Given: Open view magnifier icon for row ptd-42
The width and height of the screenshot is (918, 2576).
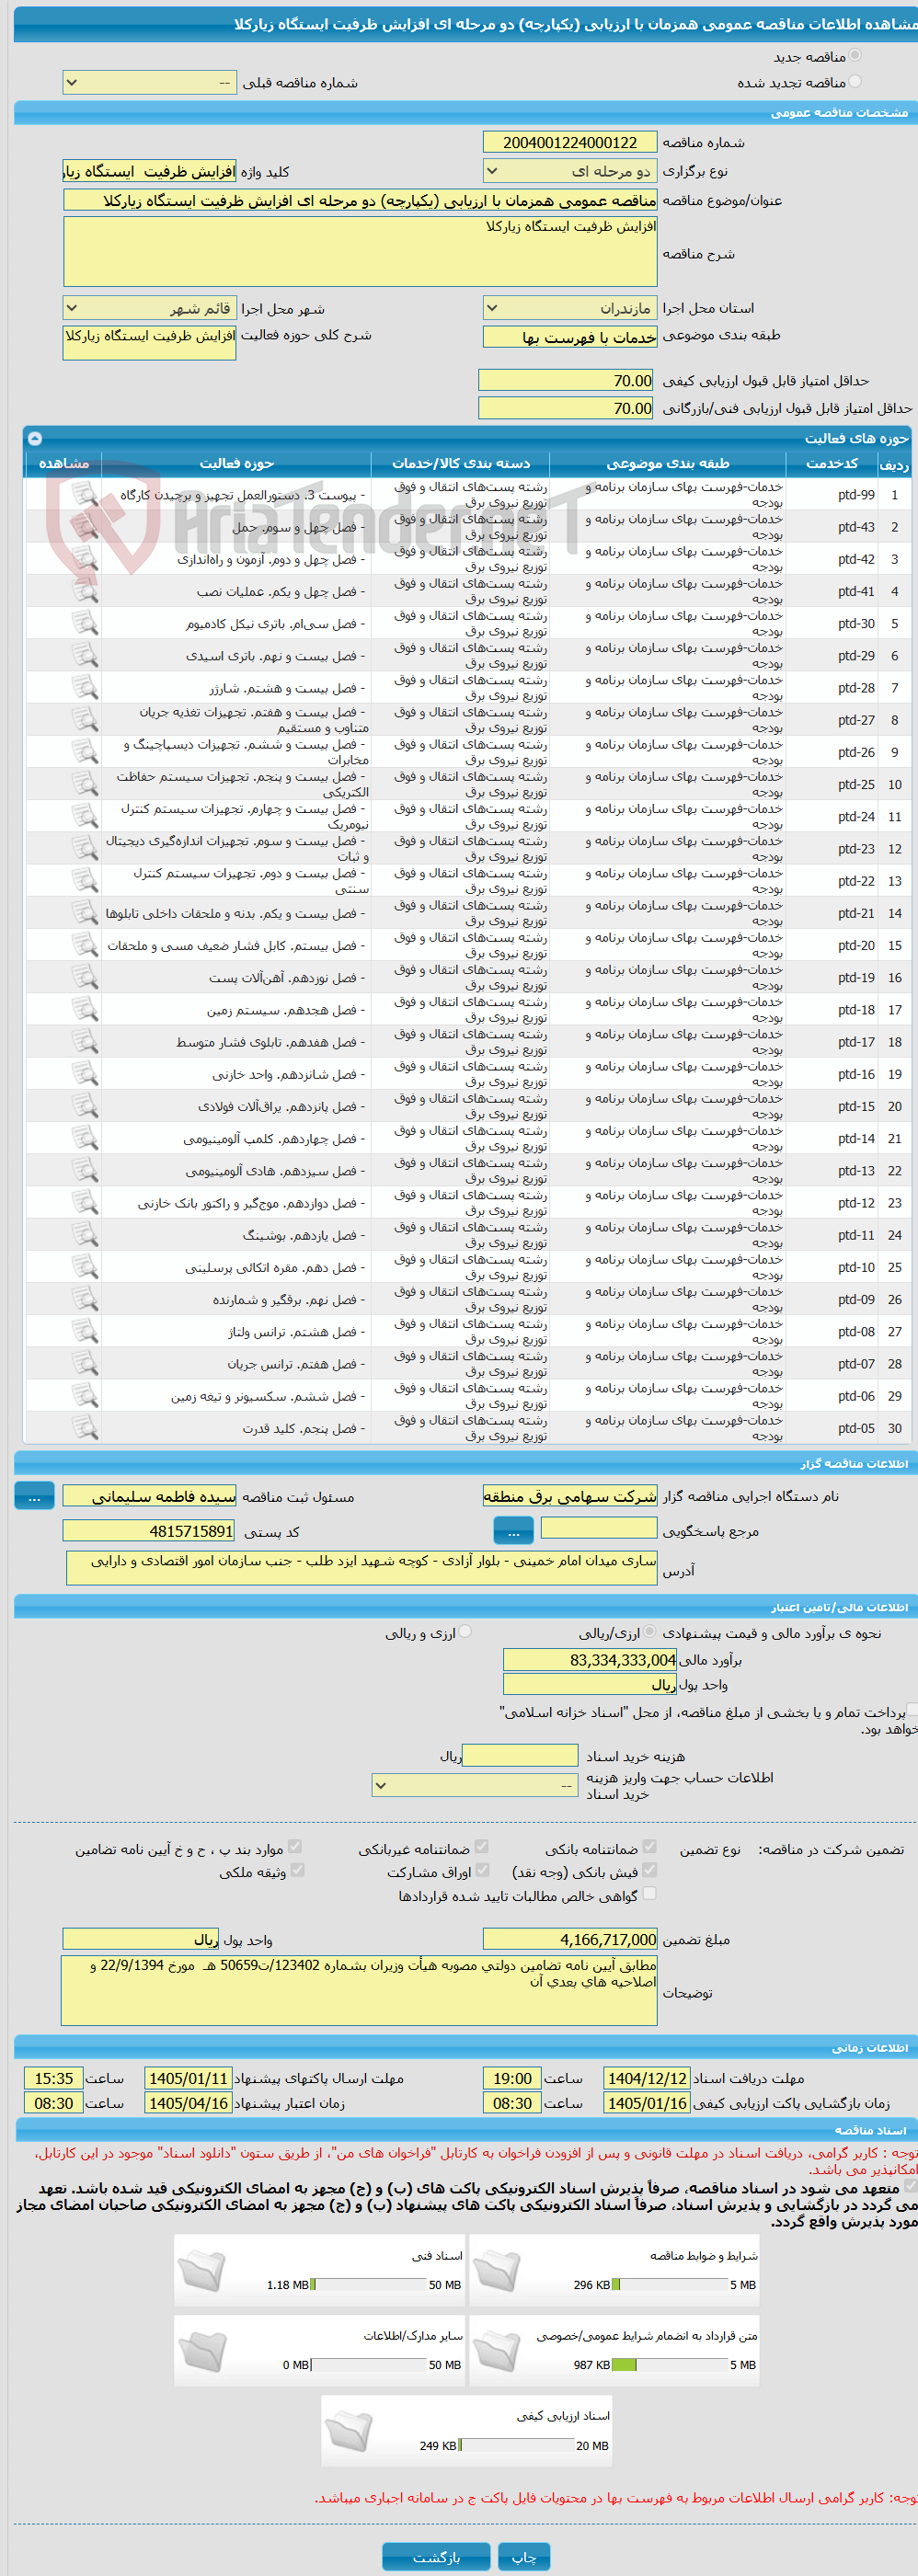Looking at the screenshot, I should pos(85,559).
